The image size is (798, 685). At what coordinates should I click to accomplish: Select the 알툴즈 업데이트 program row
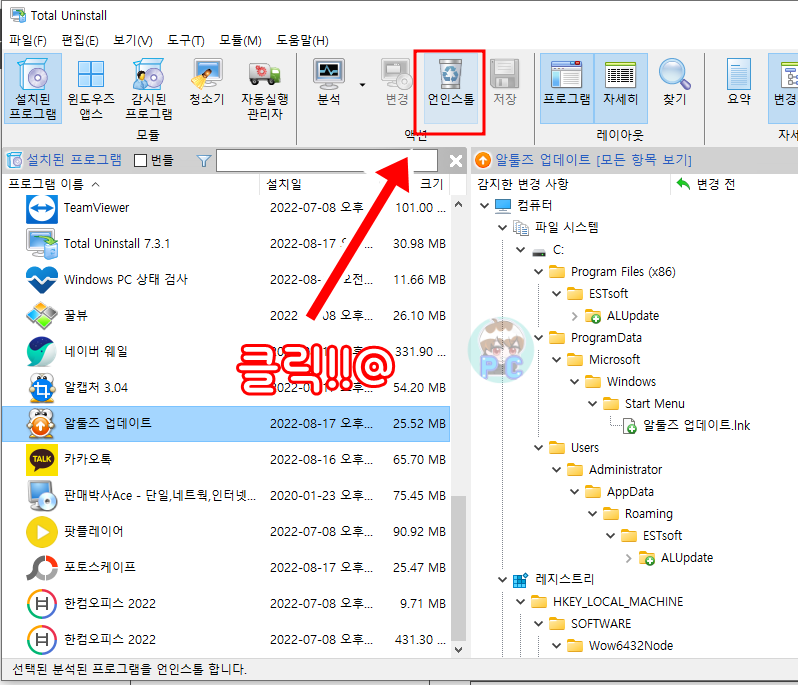[x=226, y=423]
